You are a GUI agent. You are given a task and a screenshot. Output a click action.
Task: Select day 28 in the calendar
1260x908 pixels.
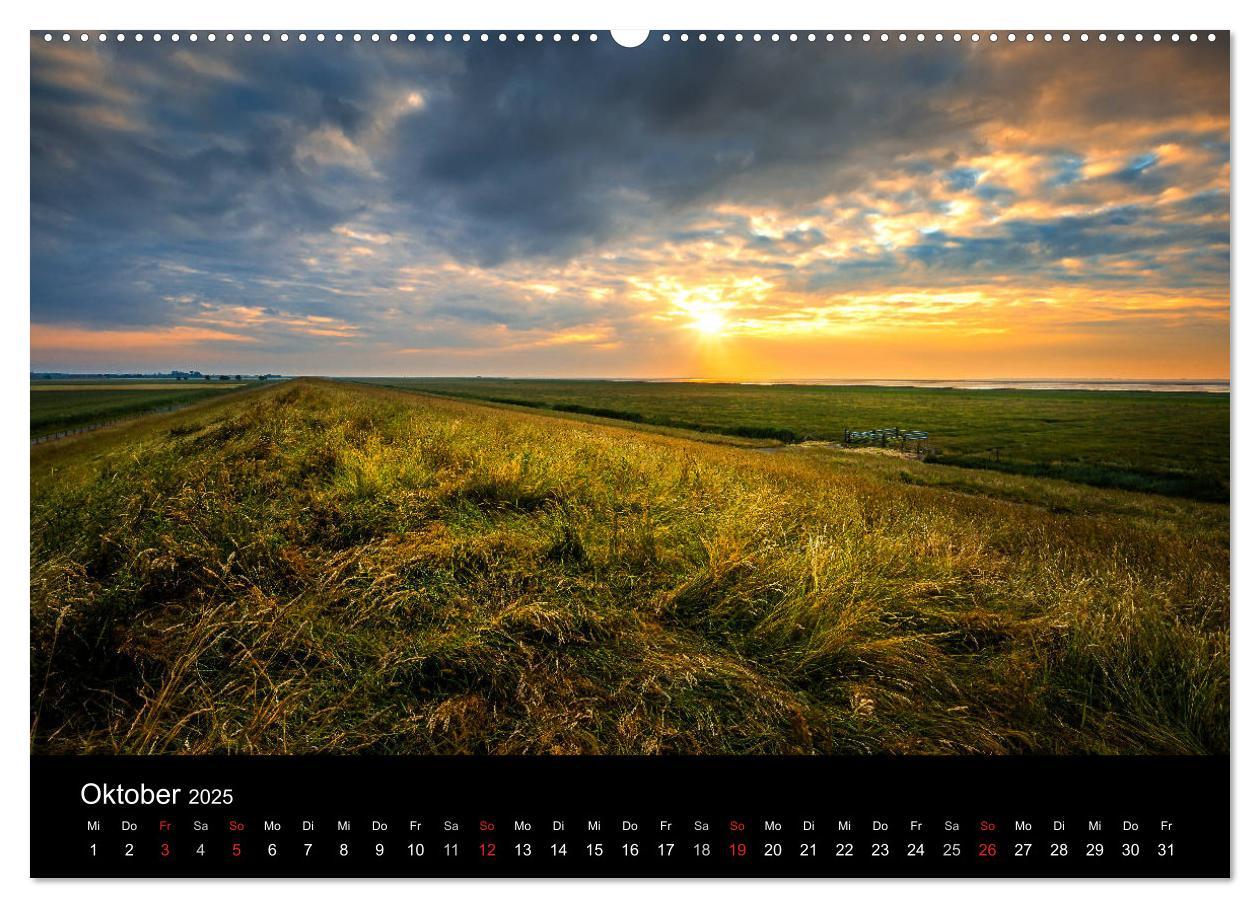[1059, 850]
